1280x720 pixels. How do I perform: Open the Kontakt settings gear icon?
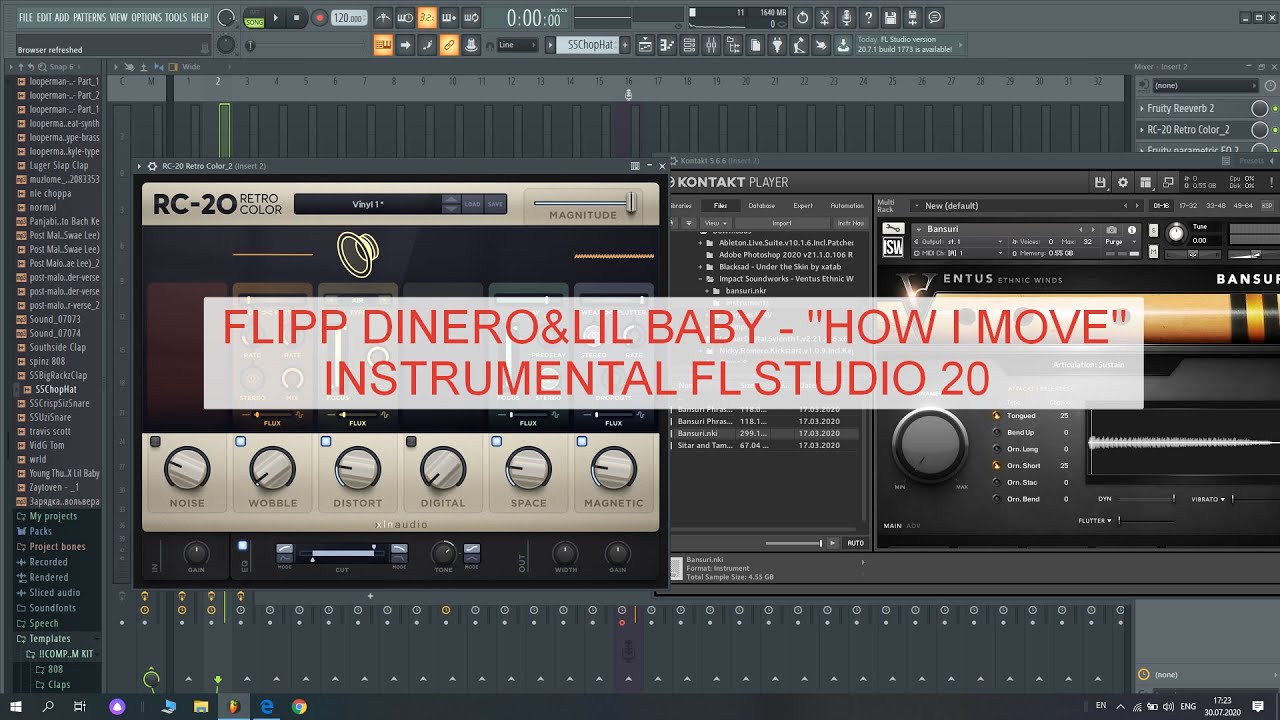point(1123,182)
